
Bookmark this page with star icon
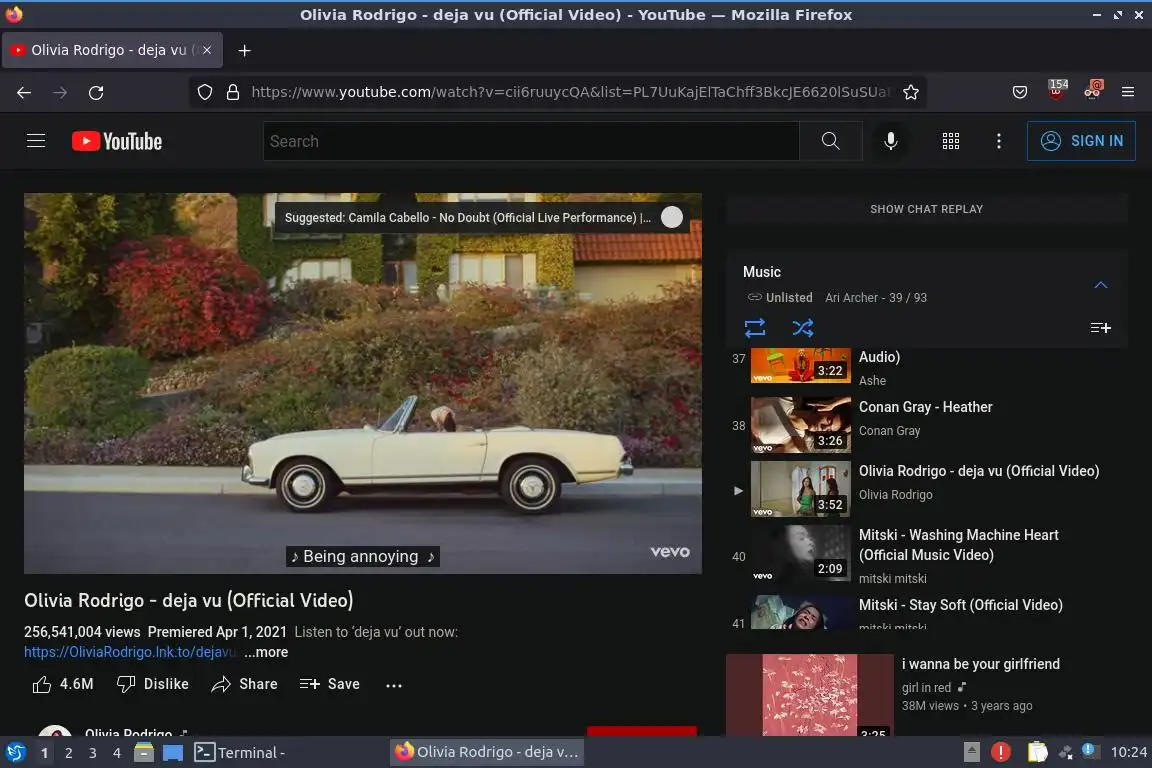[911, 93]
